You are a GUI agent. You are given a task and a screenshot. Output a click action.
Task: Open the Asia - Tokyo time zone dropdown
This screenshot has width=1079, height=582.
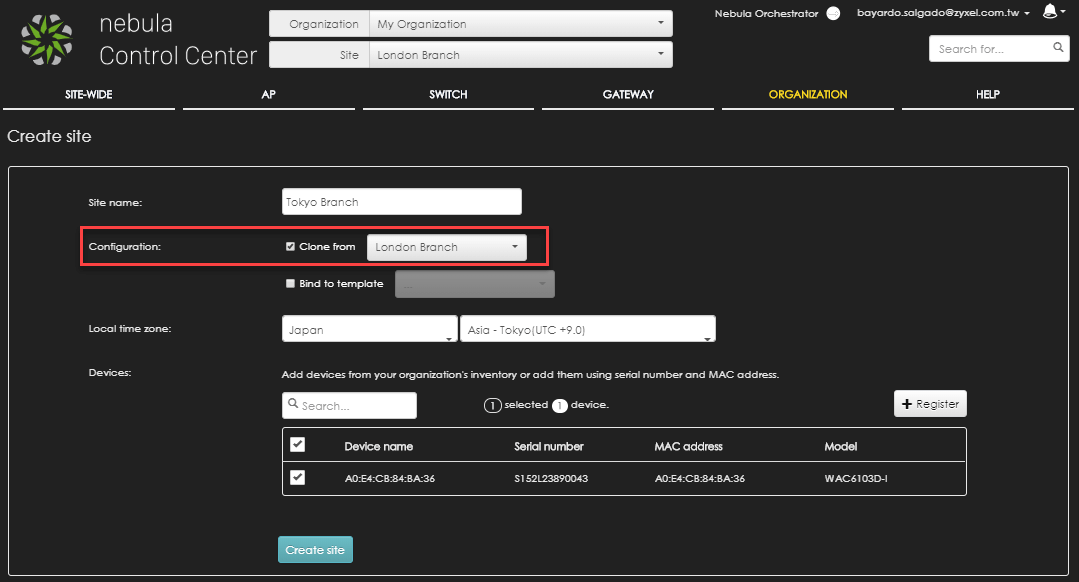(588, 329)
